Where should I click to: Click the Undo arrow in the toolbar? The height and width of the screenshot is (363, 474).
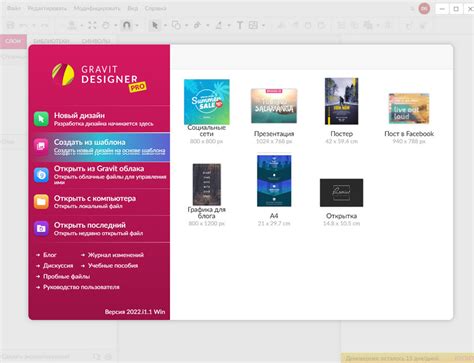tap(23, 25)
